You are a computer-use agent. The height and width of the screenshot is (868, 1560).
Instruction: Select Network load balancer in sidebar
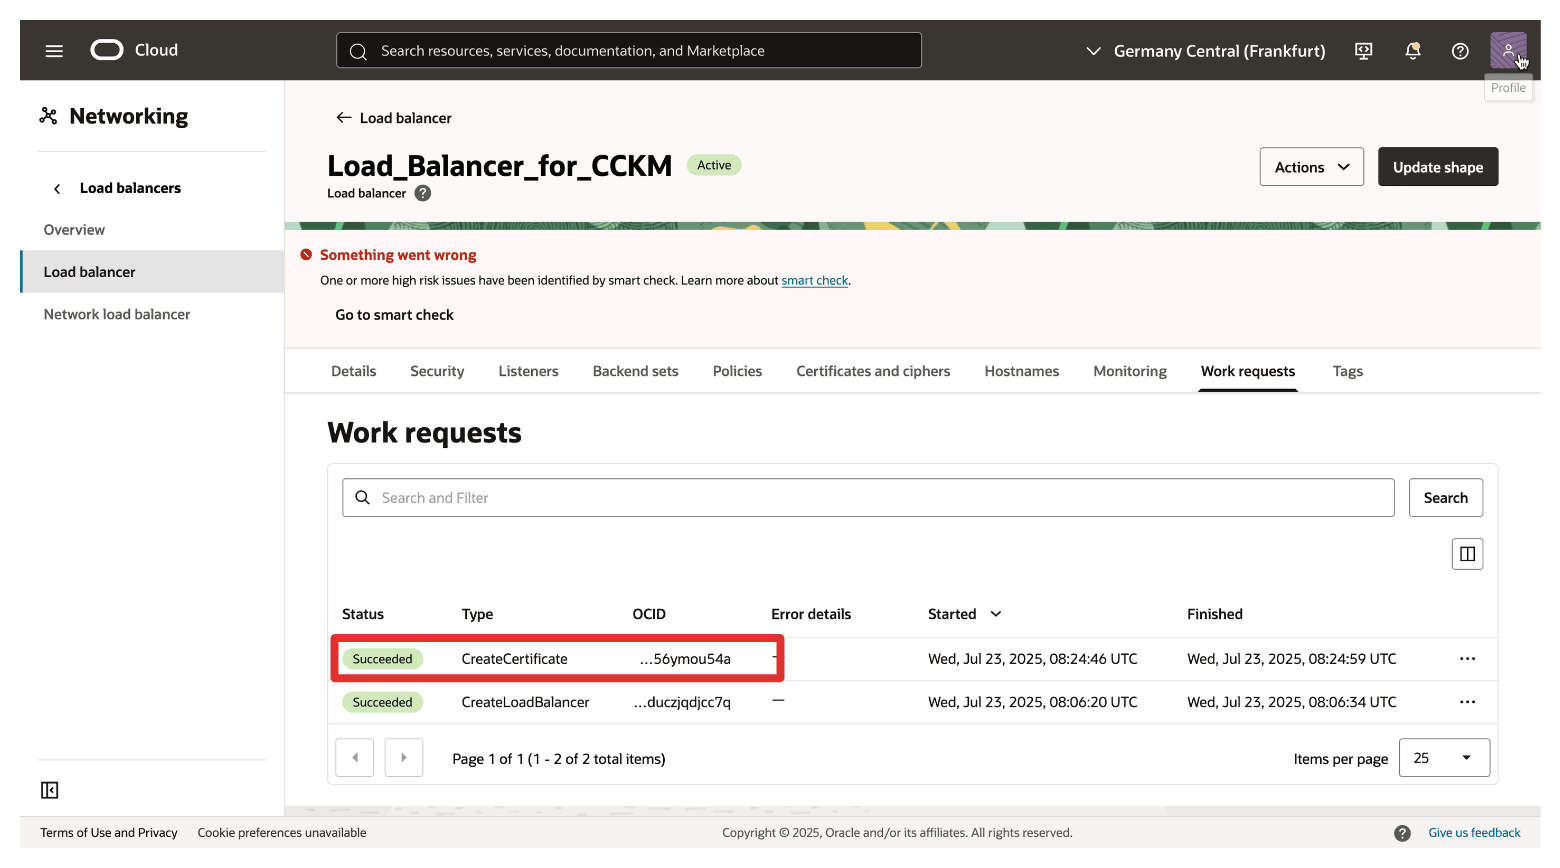[117, 314]
